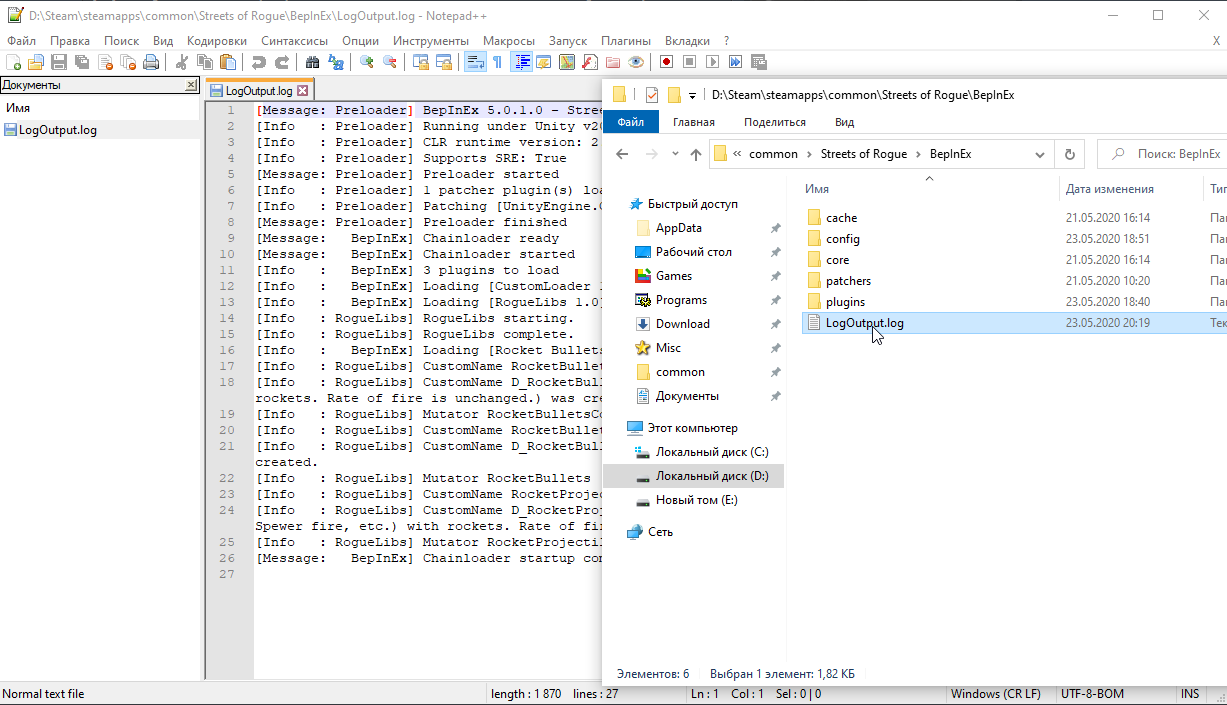Open the Синтаксисы menu
Screen dimensions: 1227x705
tap(295, 41)
